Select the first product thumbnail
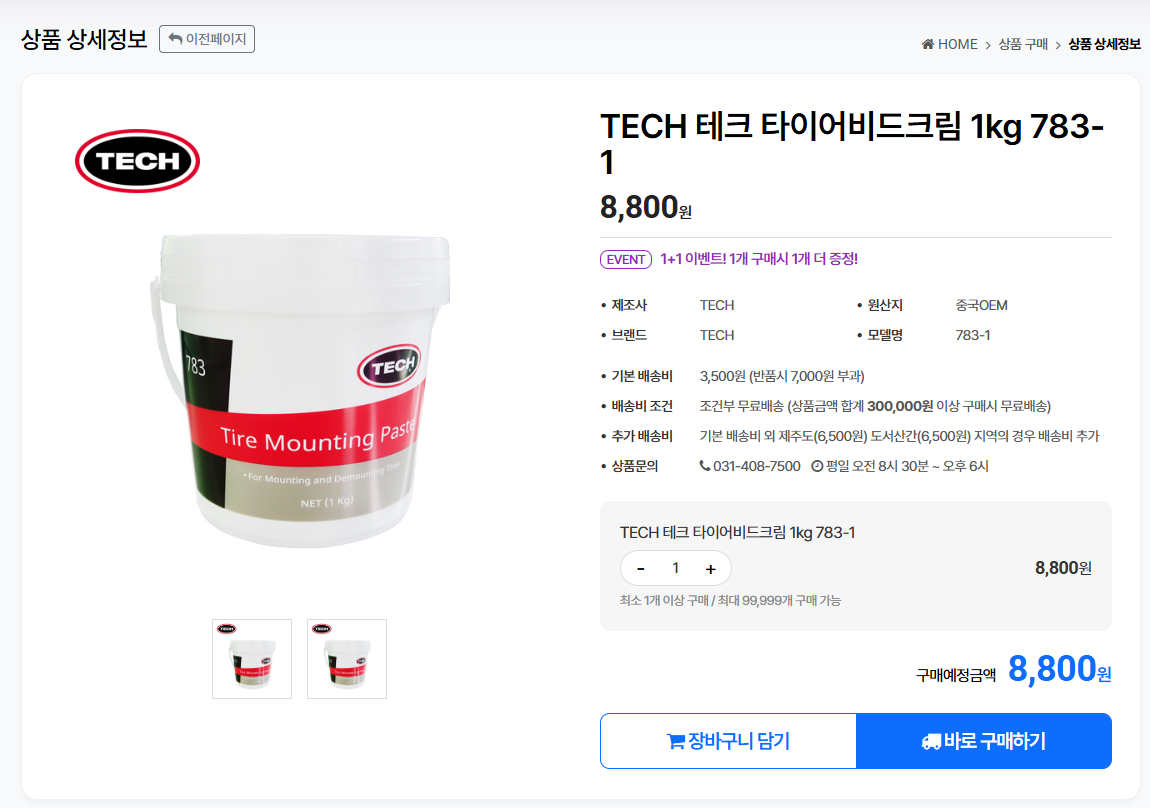This screenshot has width=1150, height=808. [252, 658]
